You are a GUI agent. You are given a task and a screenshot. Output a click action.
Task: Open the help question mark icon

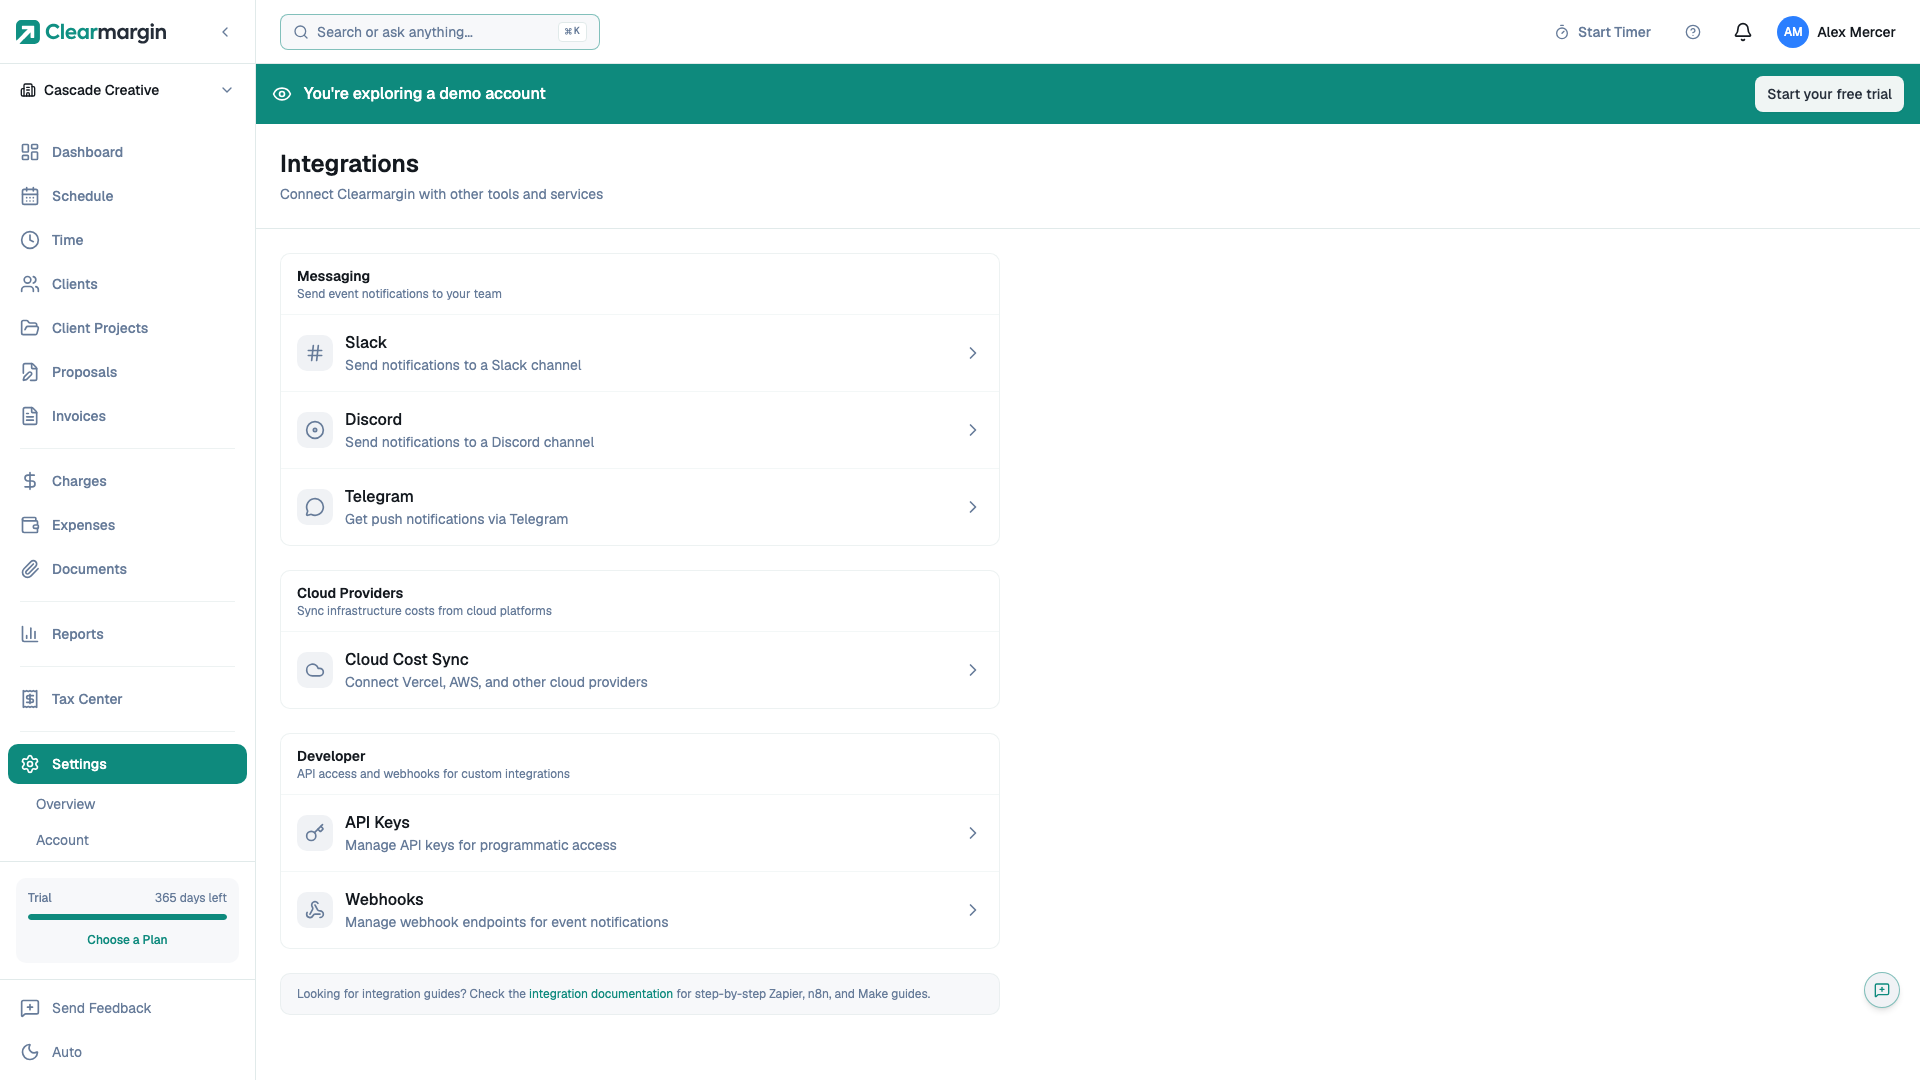(x=1693, y=32)
